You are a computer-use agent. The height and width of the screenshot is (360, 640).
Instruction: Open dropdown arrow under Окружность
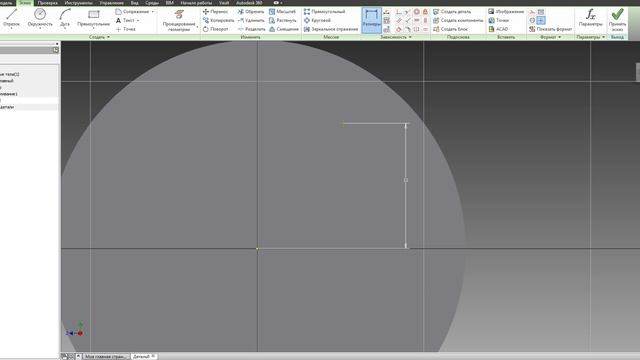[x=40, y=29]
